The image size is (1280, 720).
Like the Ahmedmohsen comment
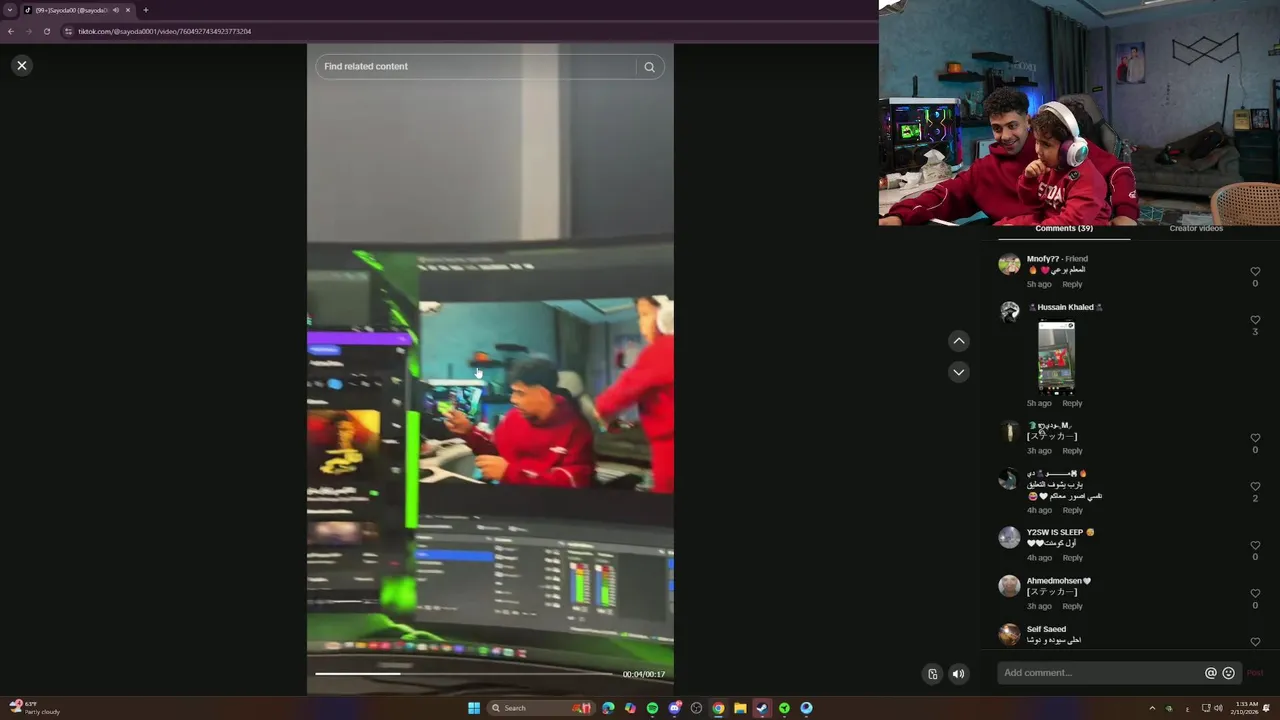coord(1255,593)
